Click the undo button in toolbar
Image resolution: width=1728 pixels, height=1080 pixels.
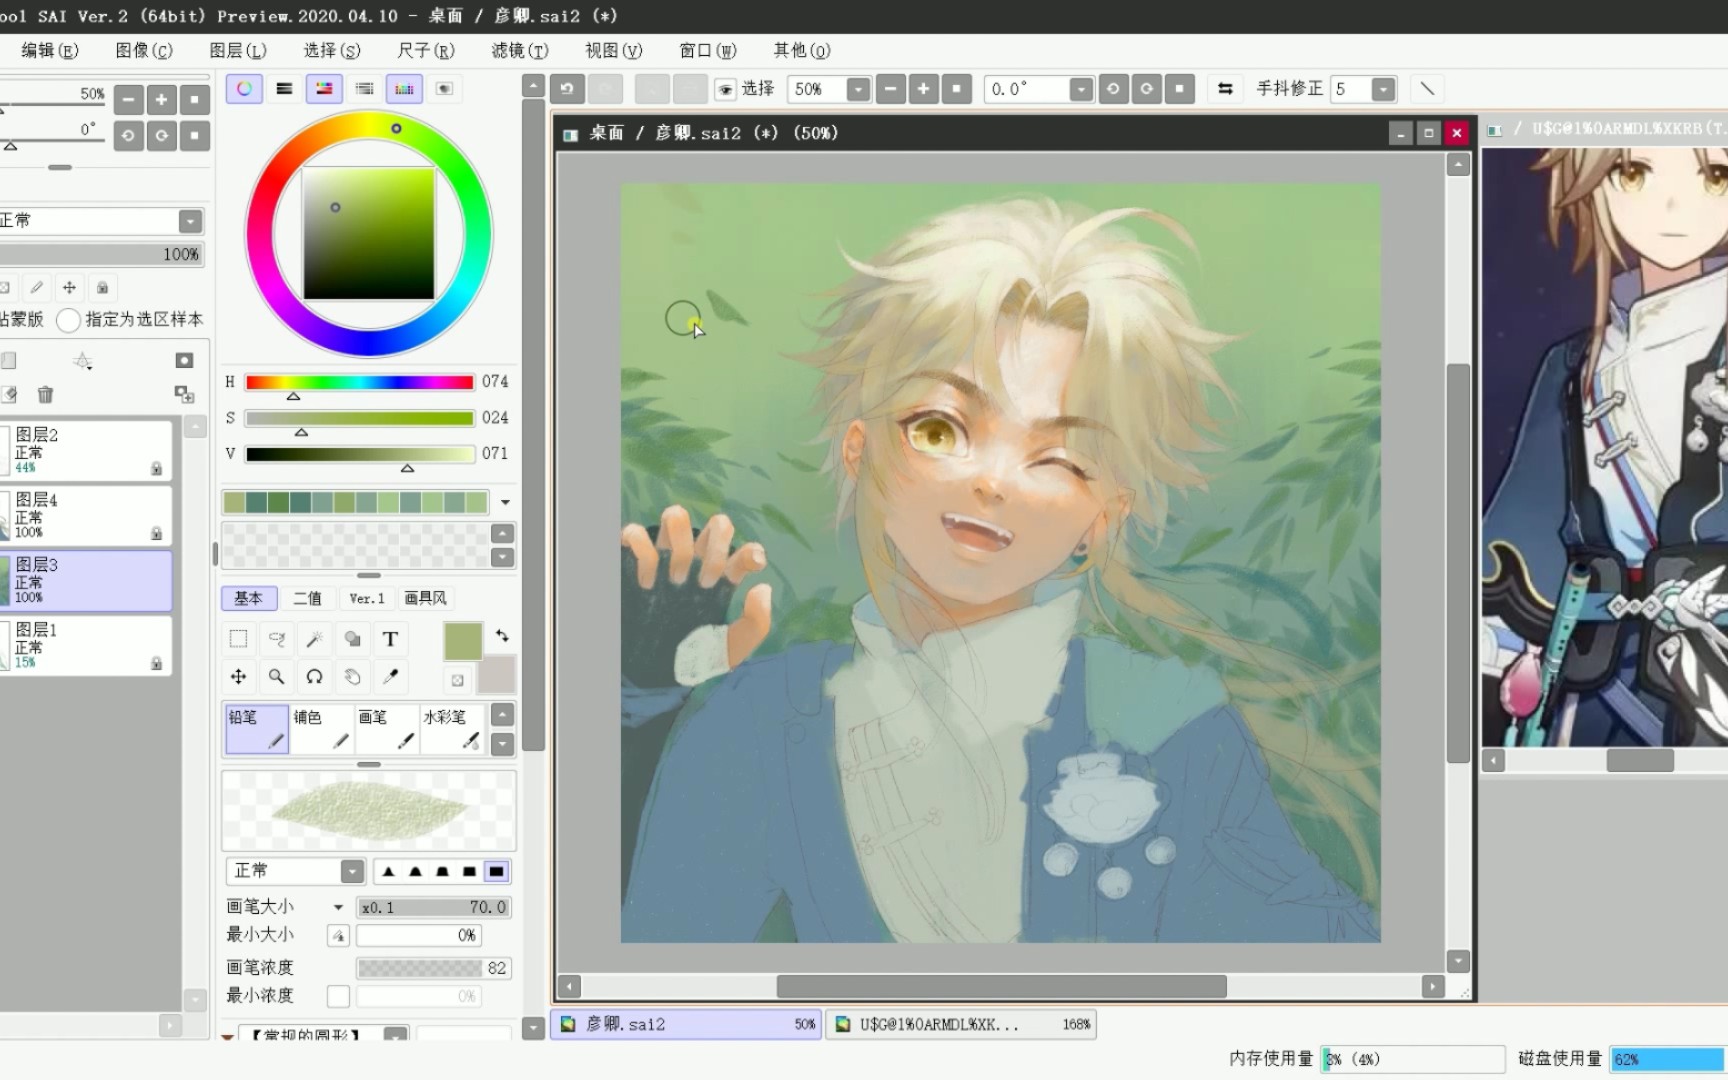(x=567, y=89)
